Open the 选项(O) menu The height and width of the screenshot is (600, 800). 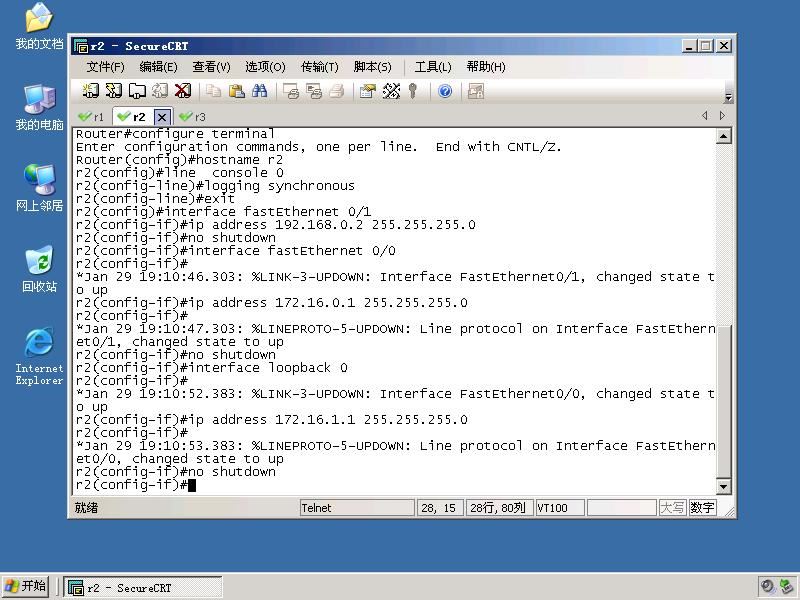coord(265,67)
